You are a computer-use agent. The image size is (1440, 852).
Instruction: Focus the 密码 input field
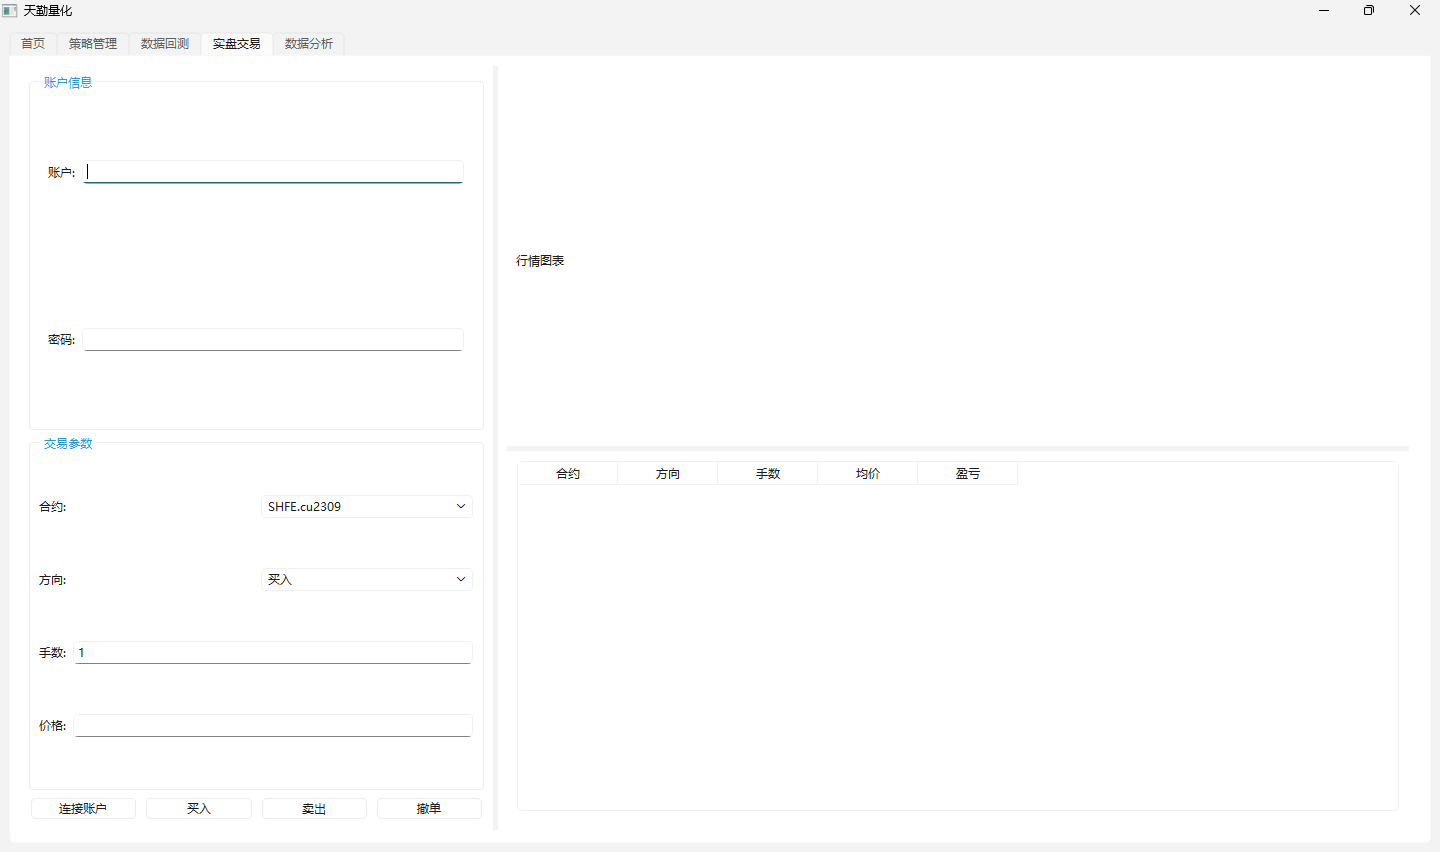tap(273, 340)
